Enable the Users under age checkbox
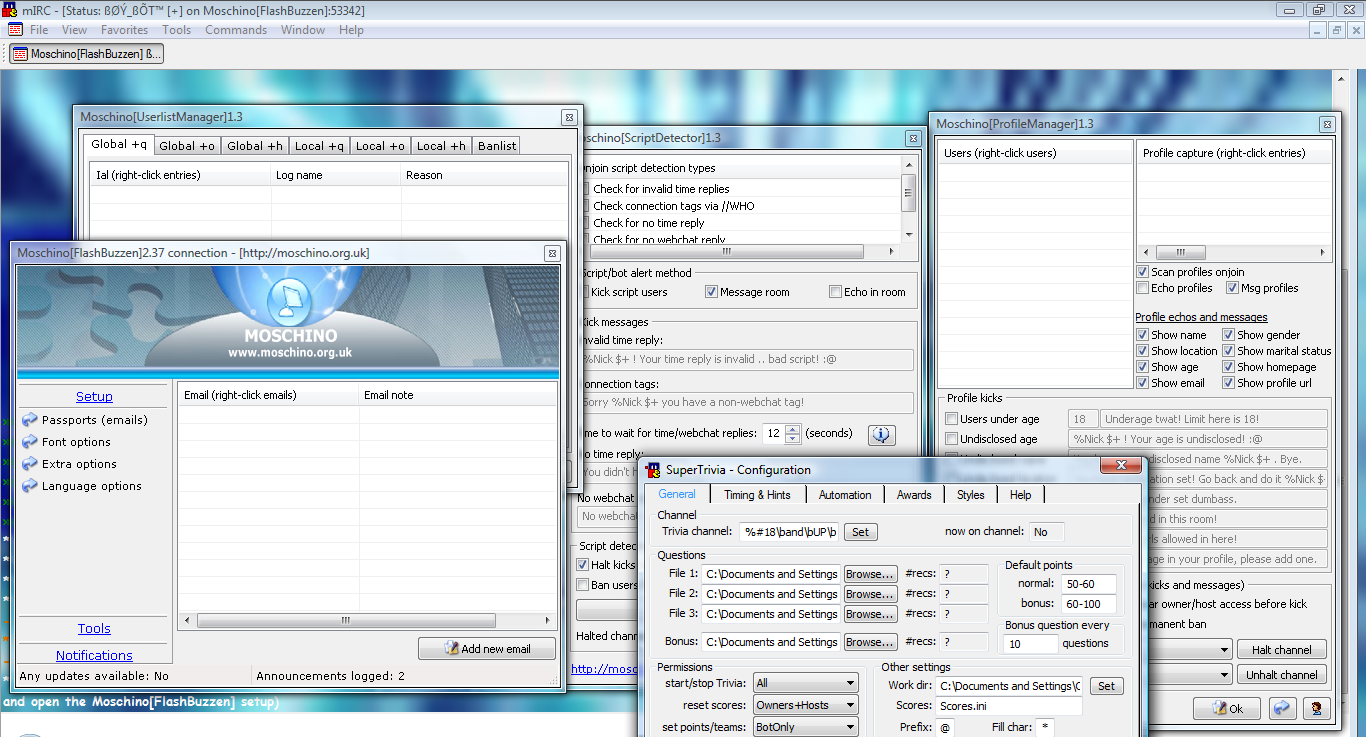1366x737 pixels. (x=952, y=419)
